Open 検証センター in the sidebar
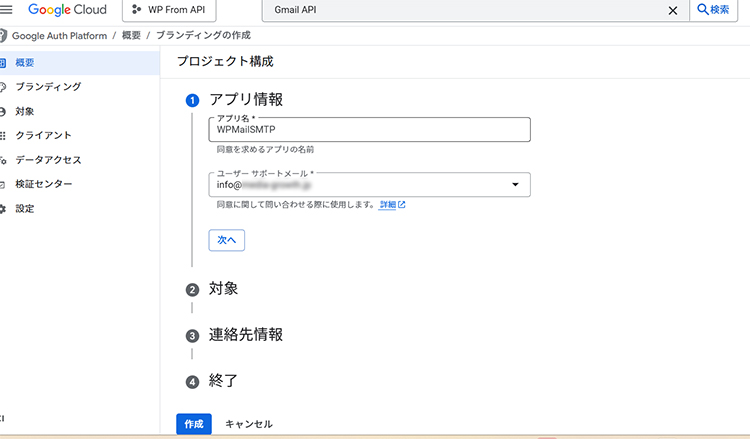This screenshot has width=750, height=439. (43, 184)
